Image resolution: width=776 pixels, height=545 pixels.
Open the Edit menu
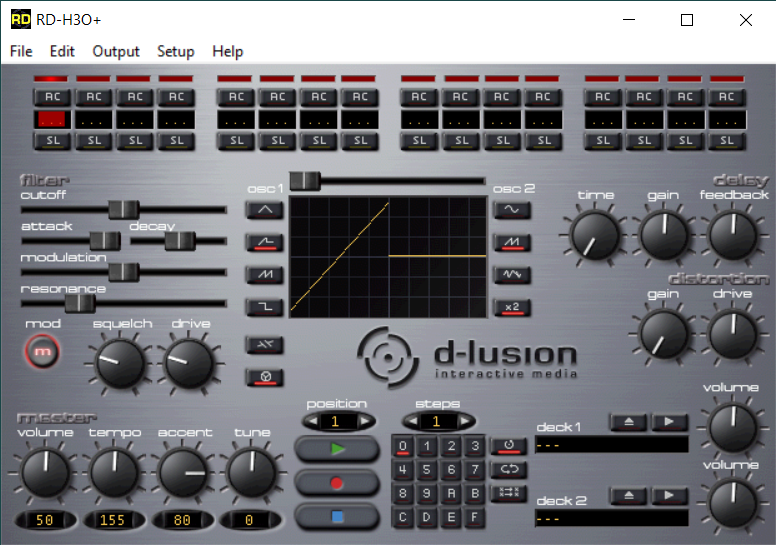pyautogui.click(x=62, y=51)
